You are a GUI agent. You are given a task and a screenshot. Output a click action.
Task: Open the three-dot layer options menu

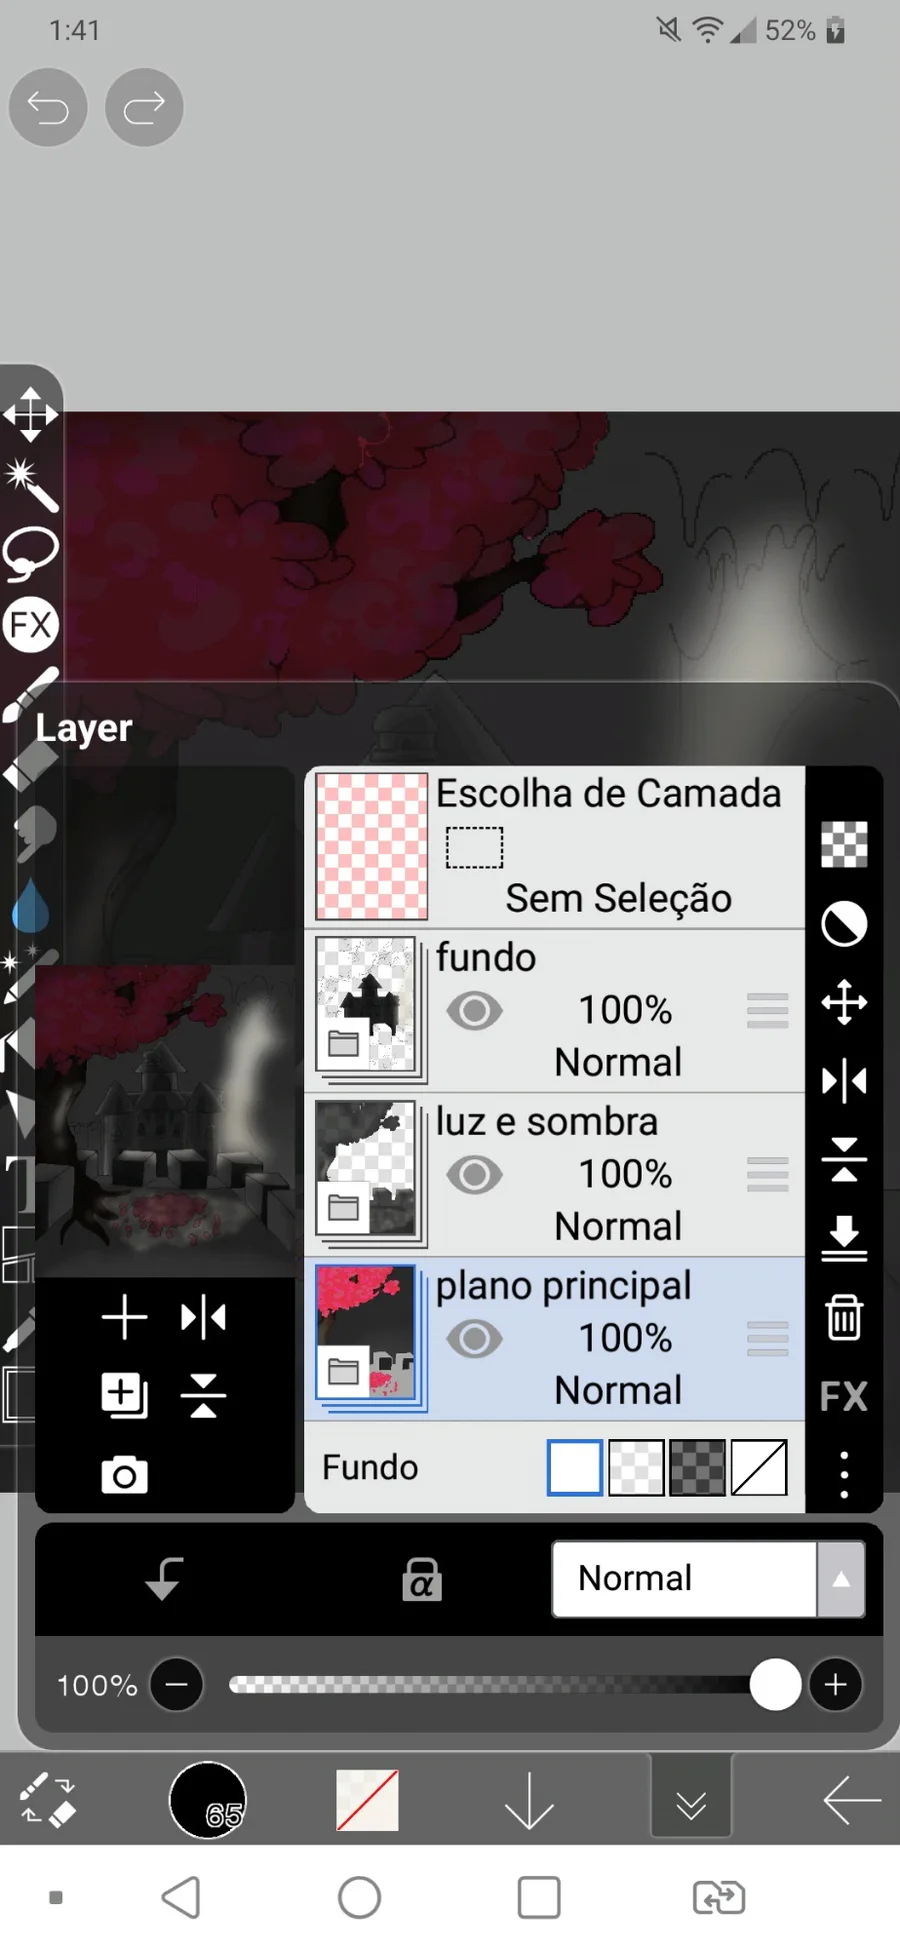coord(844,1475)
